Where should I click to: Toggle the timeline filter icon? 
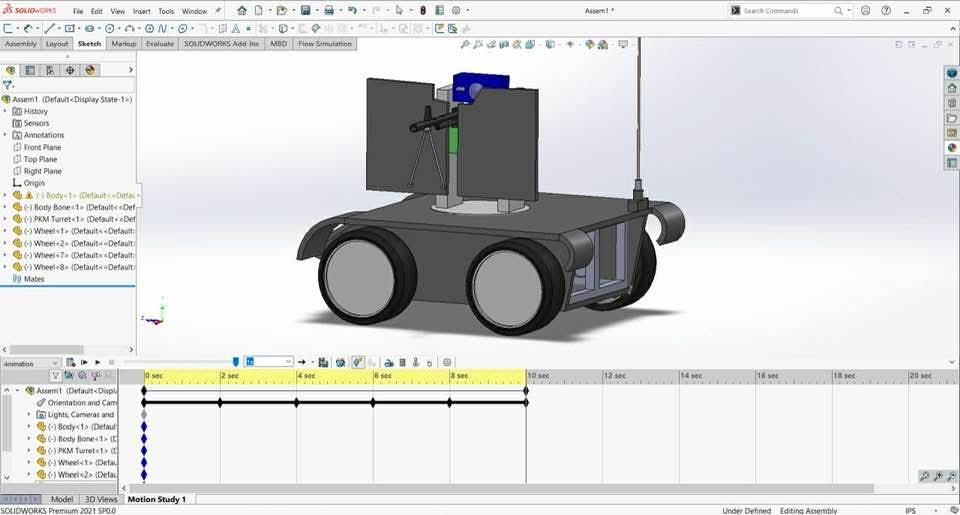point(56,376)
